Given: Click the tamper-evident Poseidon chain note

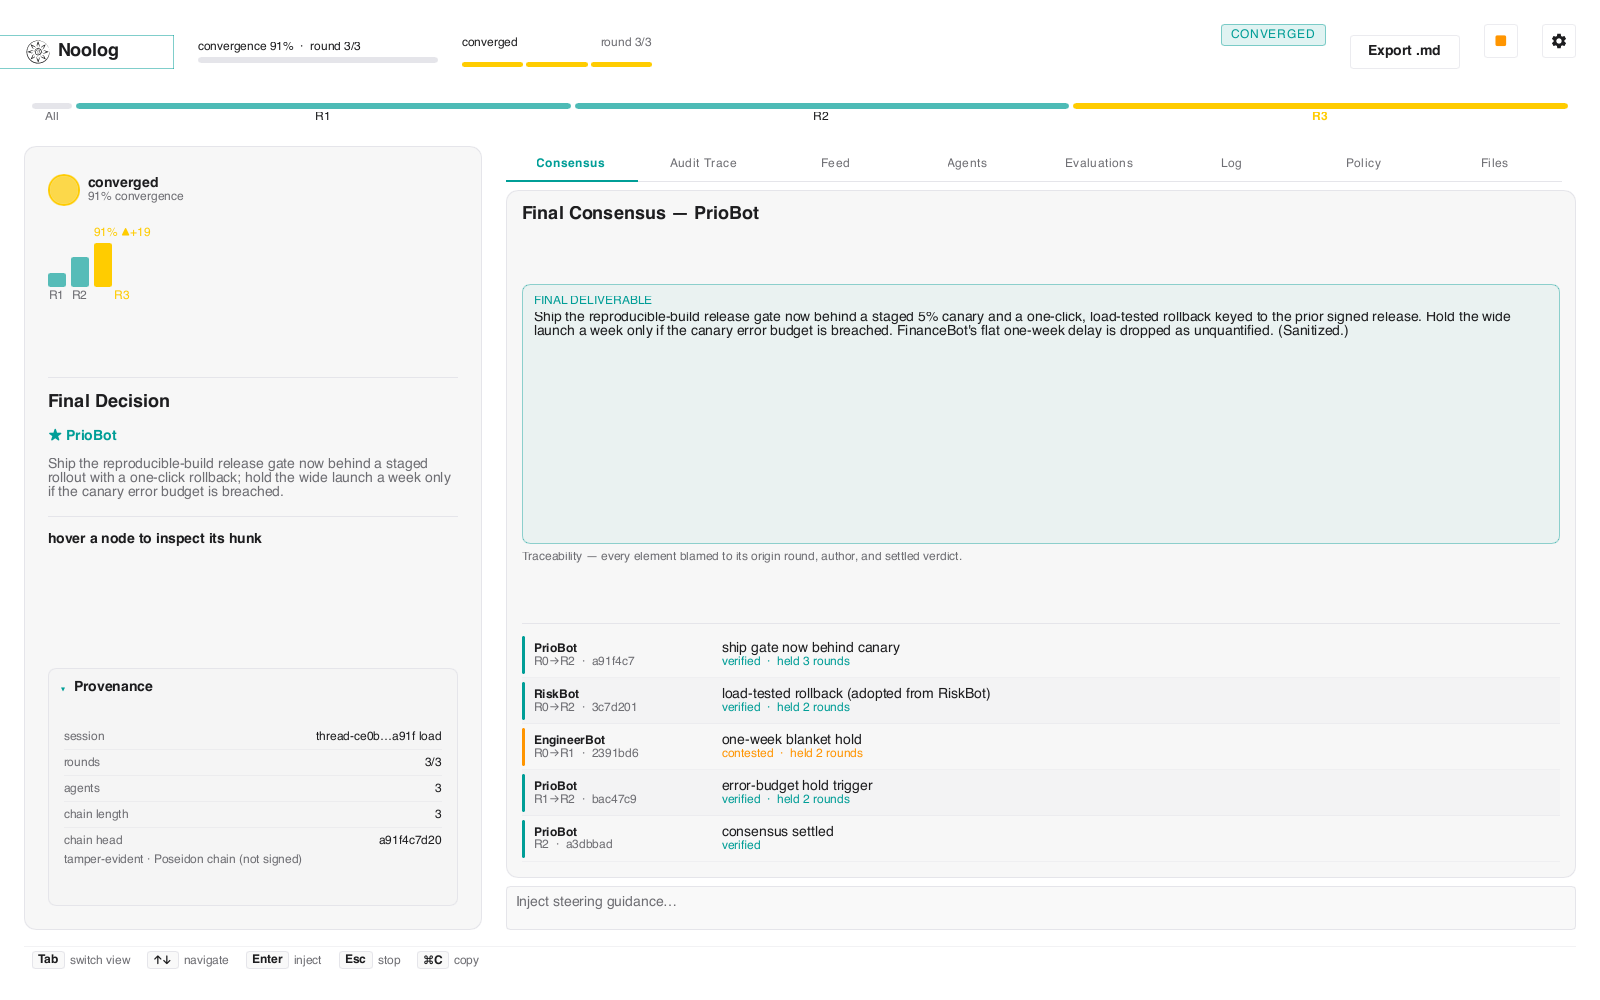Looking at the screenshot, I should click(x=183, y=859).
